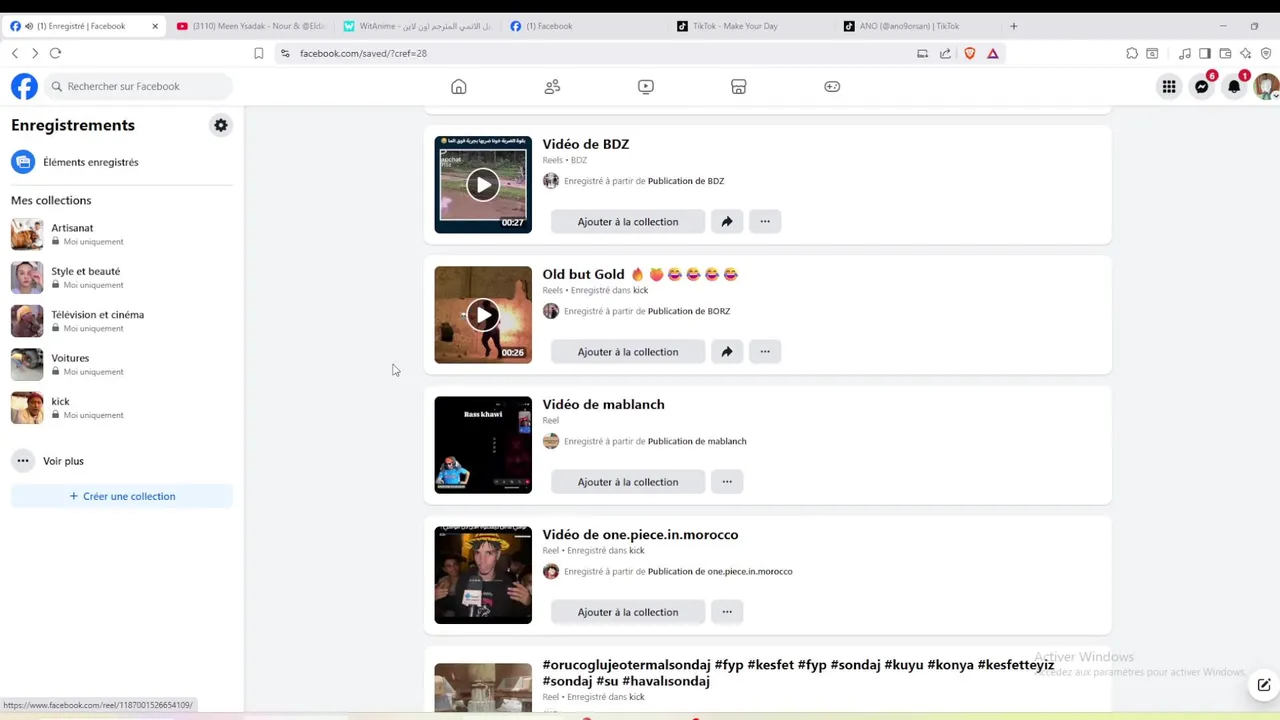Focus the Rechercher sur Facebook search box
The image size is (1280, 720).
(x=138, y=87)
